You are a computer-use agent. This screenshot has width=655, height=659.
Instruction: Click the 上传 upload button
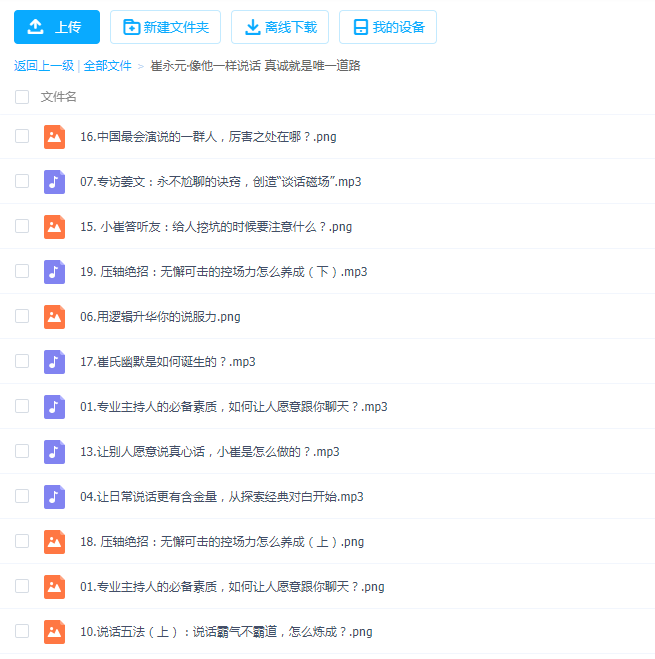click(57, 27)
